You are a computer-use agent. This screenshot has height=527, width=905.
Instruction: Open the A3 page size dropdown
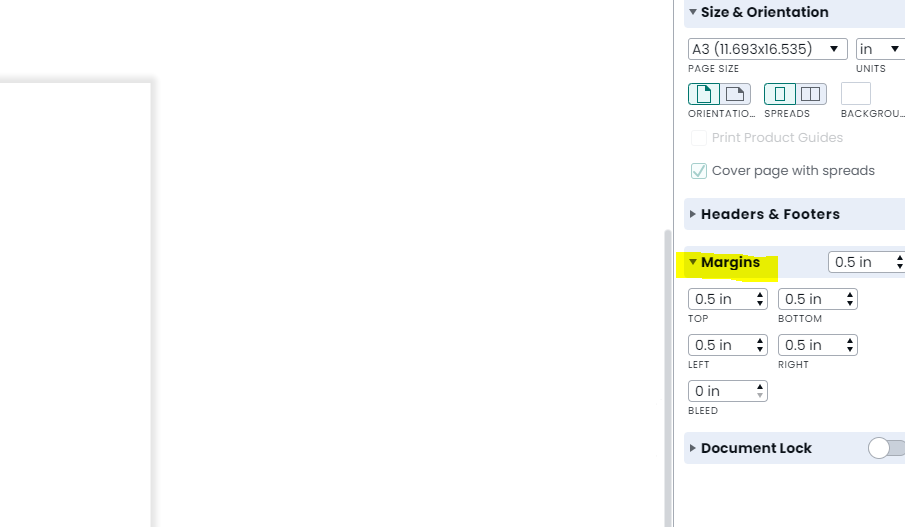(768, 49)
